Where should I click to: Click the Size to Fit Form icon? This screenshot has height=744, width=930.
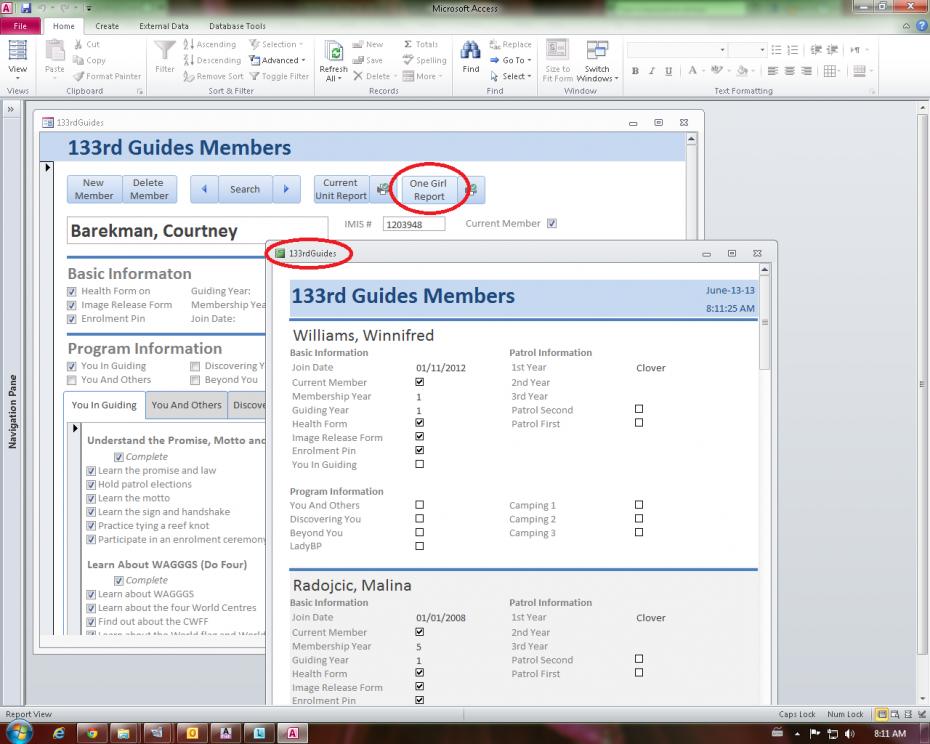coord(557,51)
